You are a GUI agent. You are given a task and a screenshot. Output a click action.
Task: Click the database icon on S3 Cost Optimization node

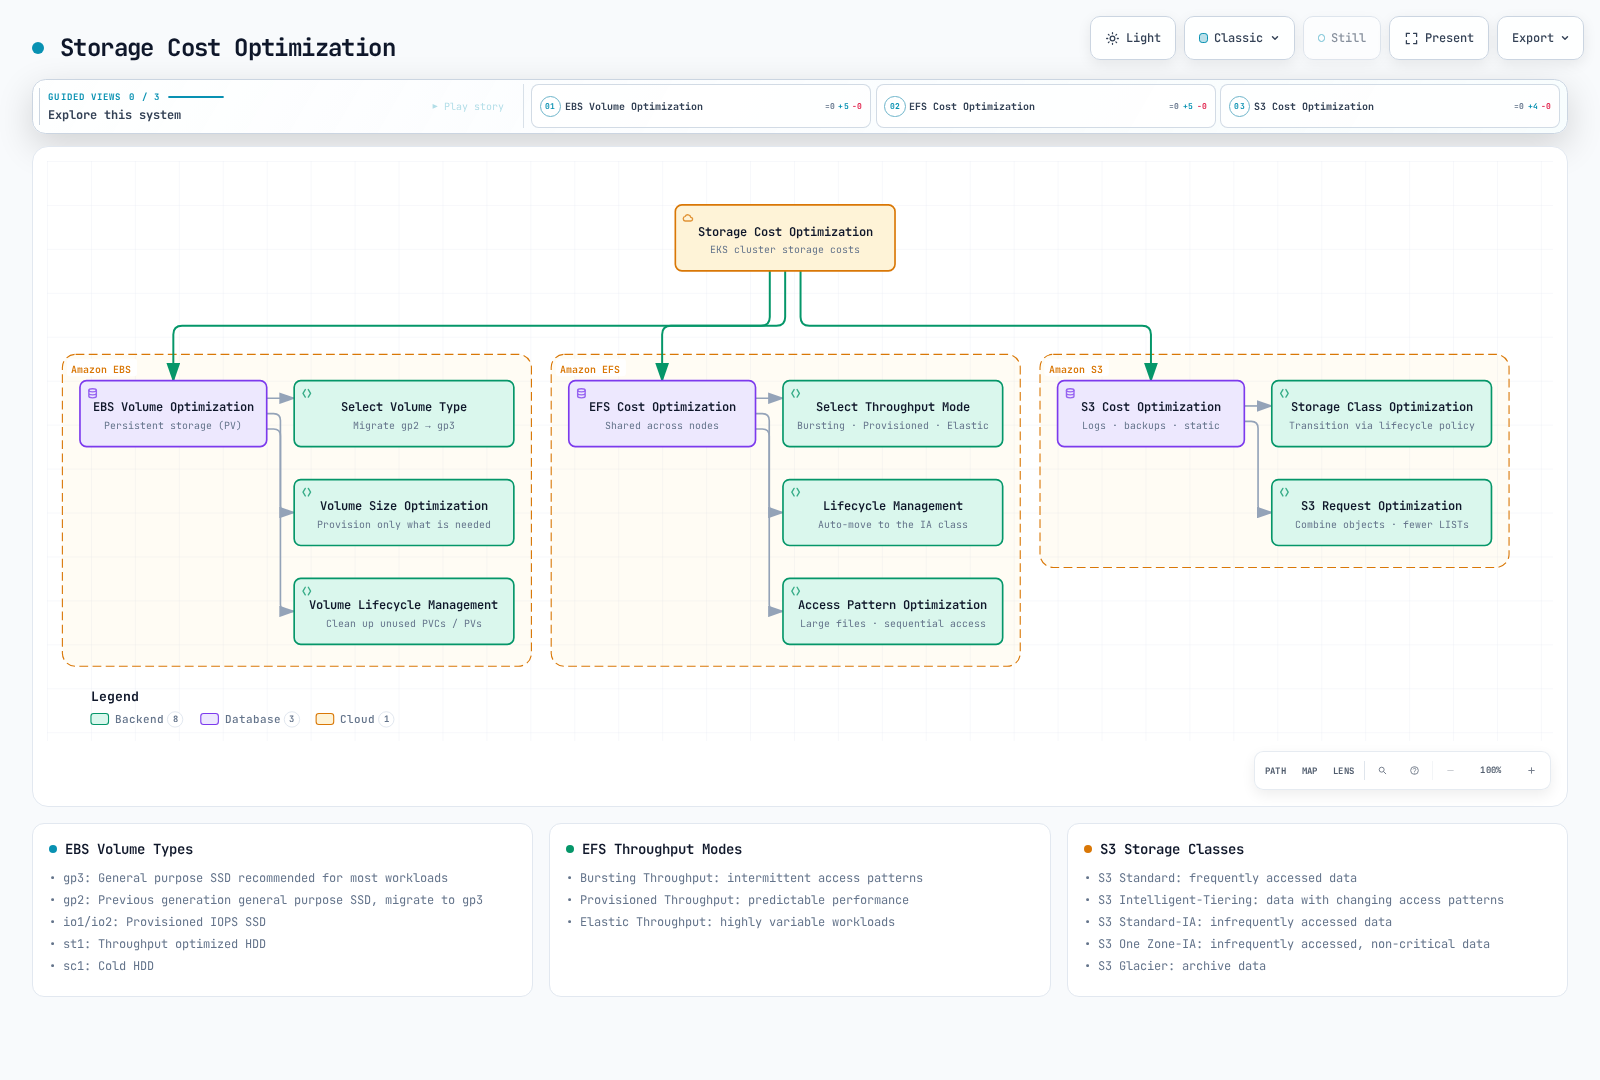click(x=1071, y=393)
